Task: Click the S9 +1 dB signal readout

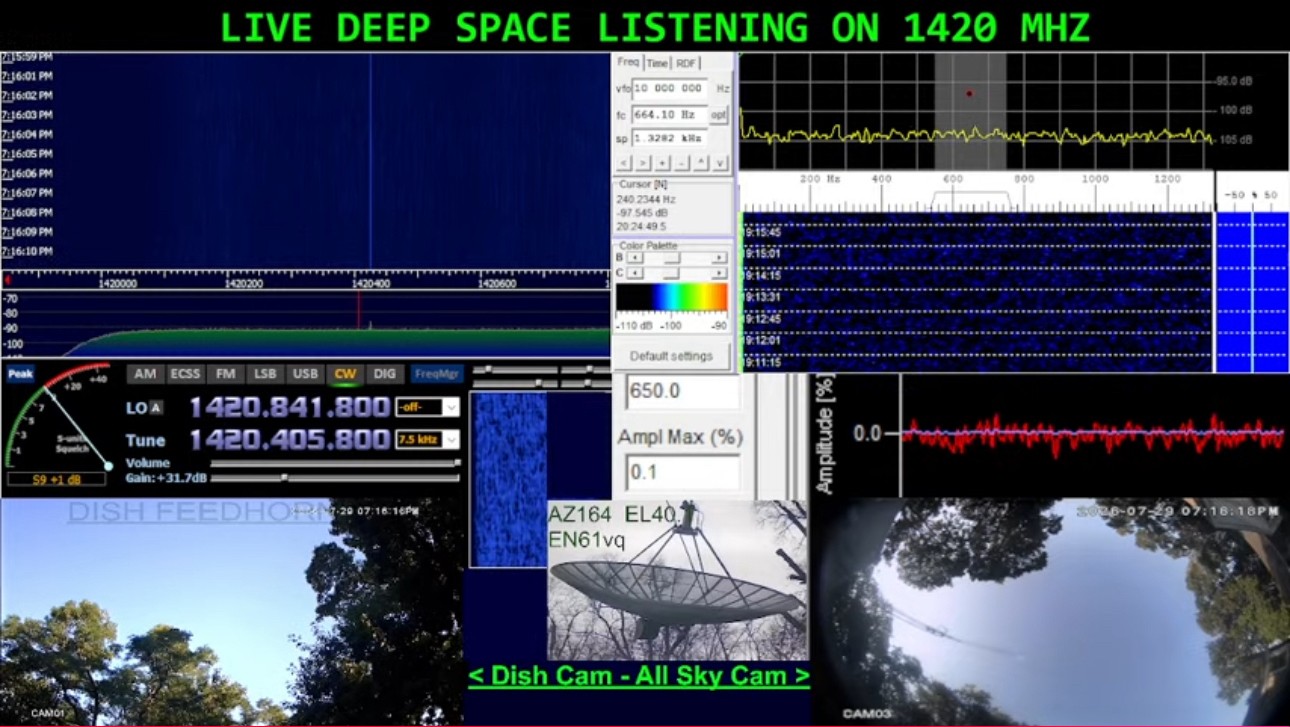Action: (x=56, y=480)
